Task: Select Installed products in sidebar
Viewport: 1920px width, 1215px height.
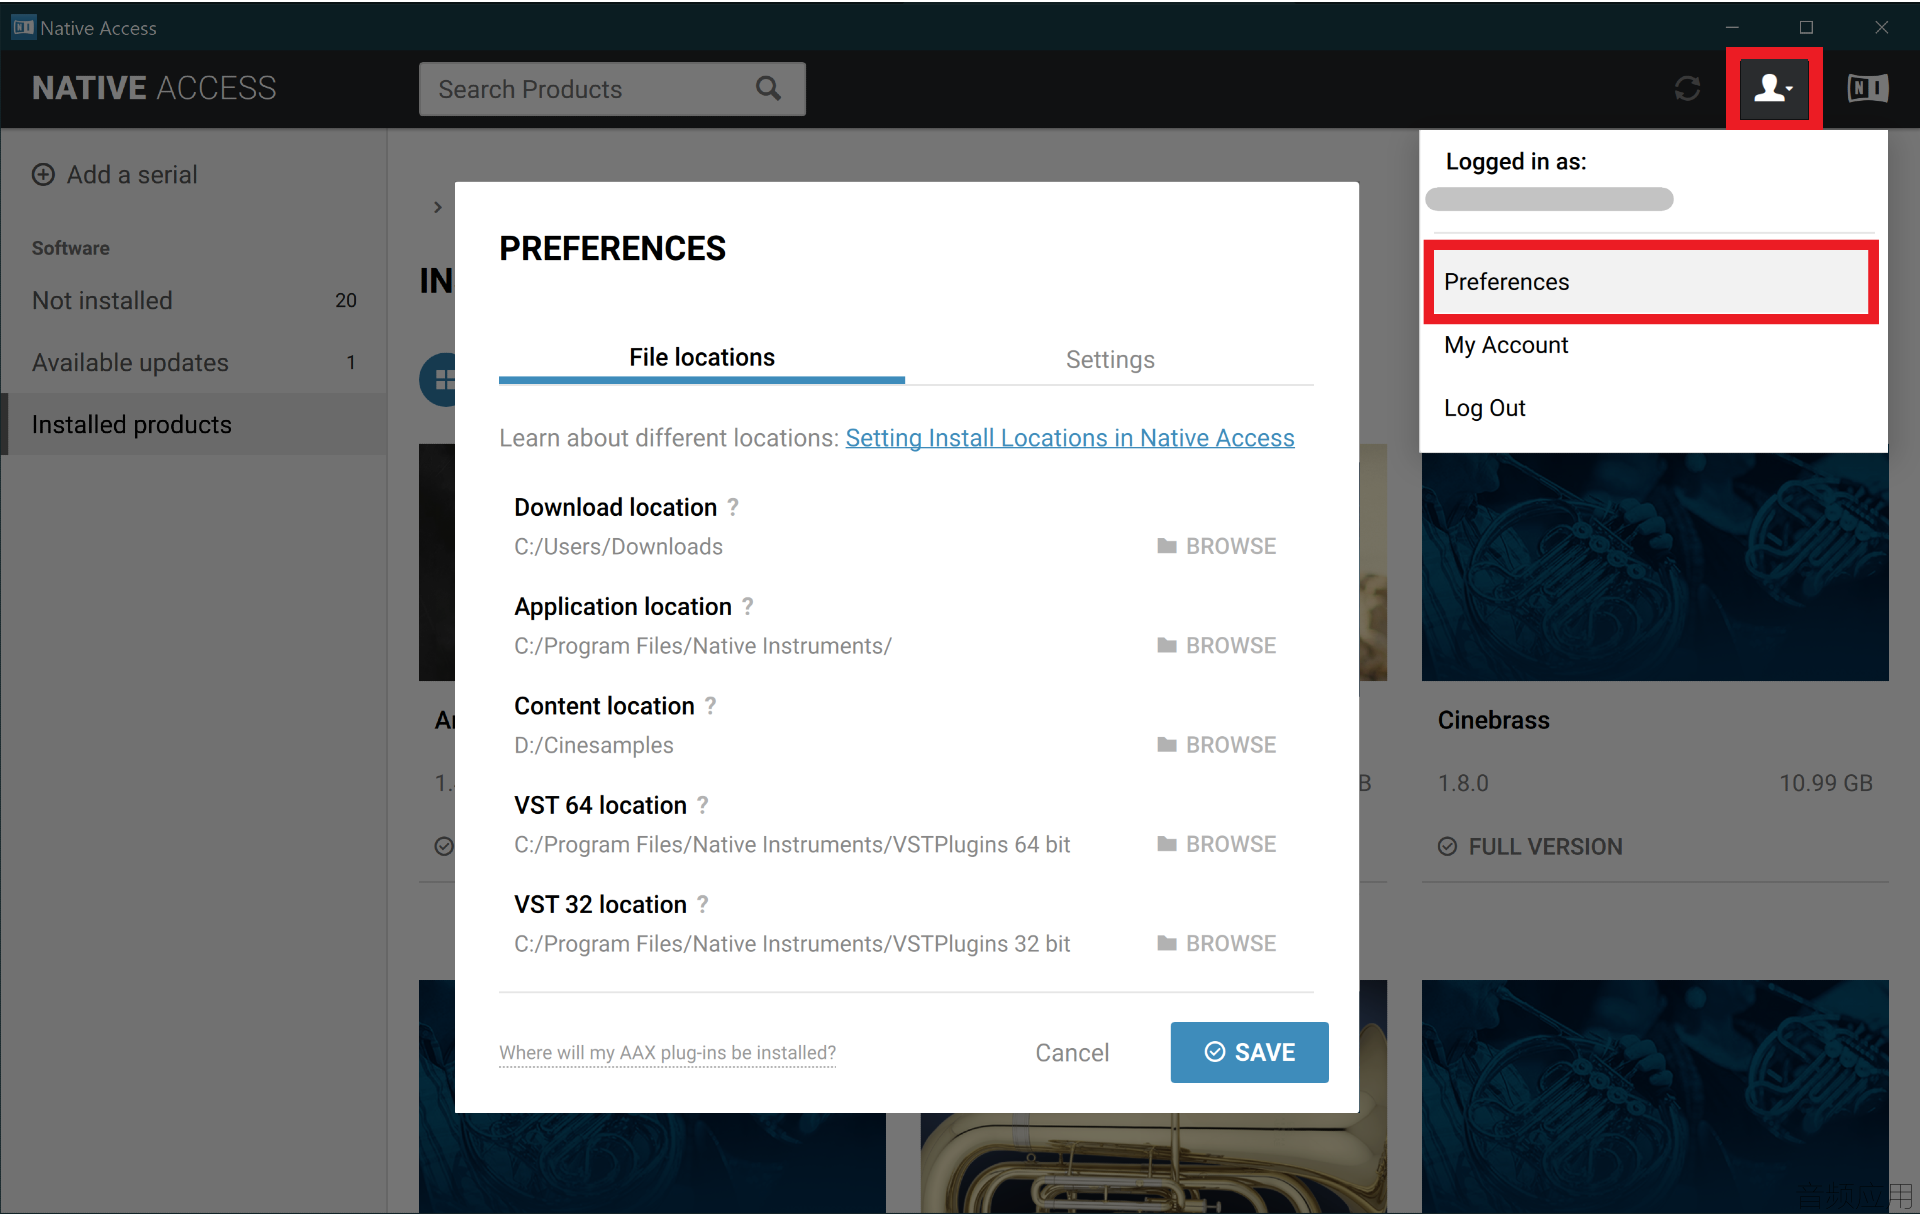Action: pyautogui.click(x=194, y=425)
